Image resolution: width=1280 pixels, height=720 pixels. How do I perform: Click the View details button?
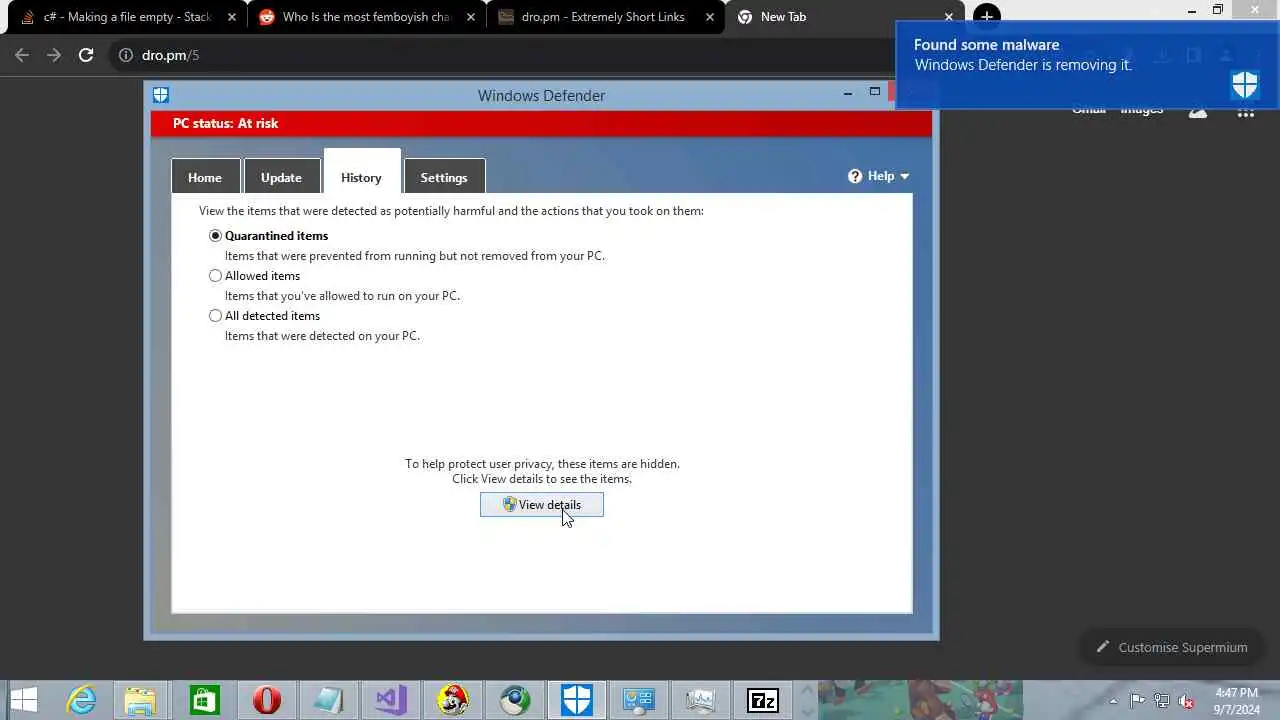pos(542,505)
